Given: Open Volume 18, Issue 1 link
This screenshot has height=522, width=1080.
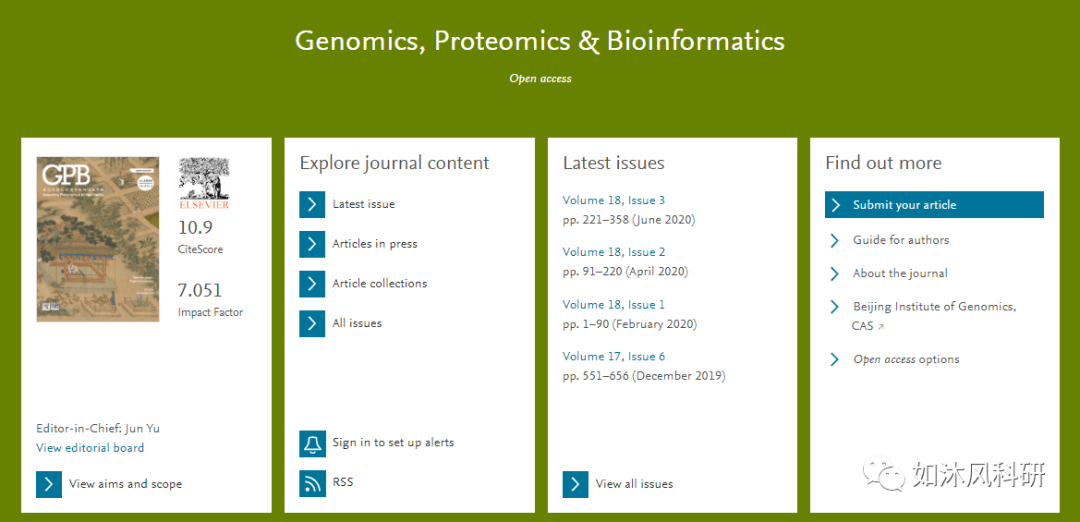Looking at the screenshot, I should (x=614, y=304).
